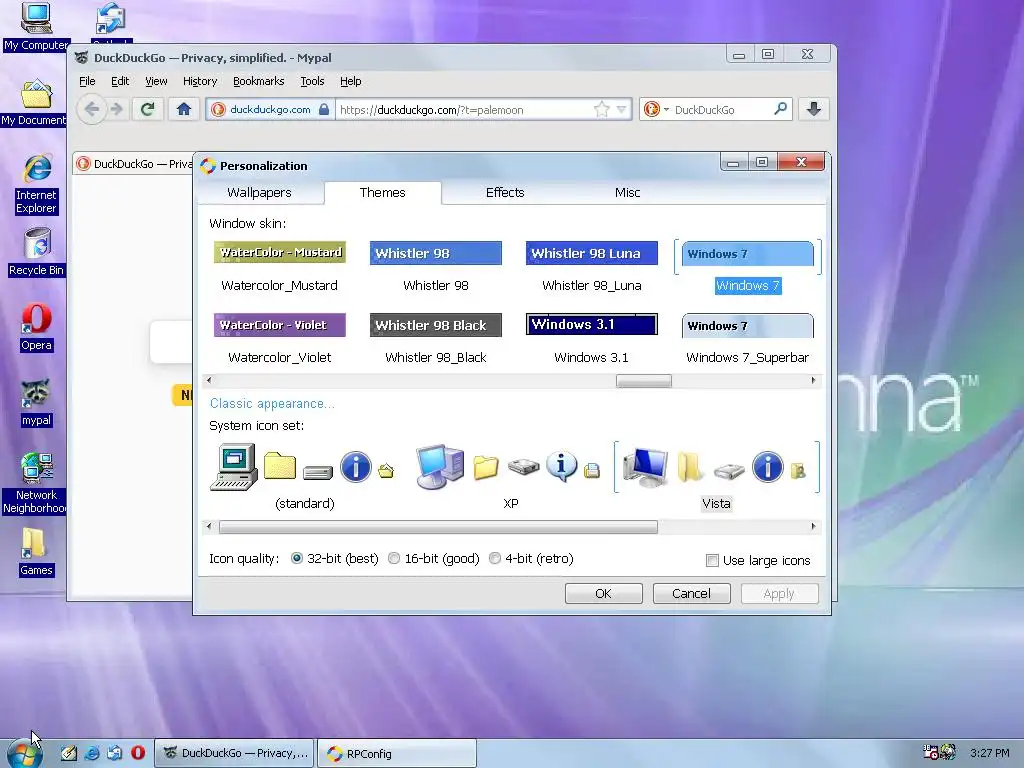The height and width of the screenshot is (768, 1024).
Task: Choose the Whistler 98 window skin
Action: [x=436, y=266]
